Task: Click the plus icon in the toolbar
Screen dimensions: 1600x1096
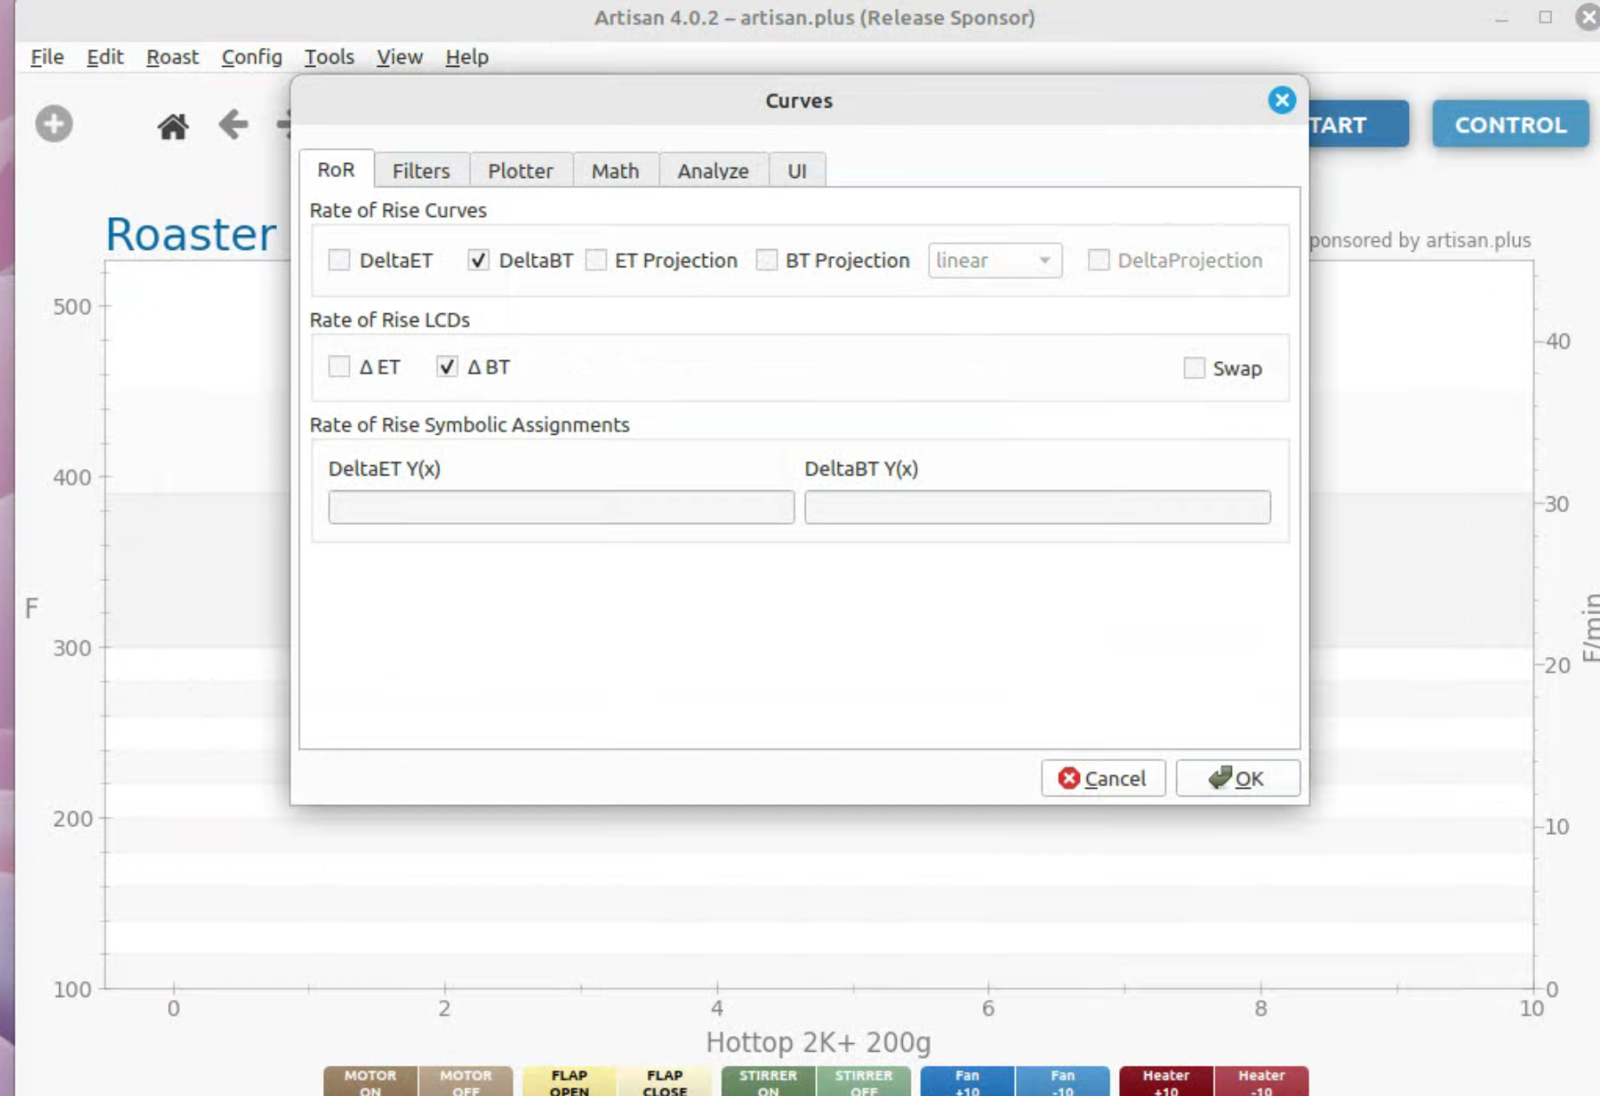Action: [x=54, y=124]
